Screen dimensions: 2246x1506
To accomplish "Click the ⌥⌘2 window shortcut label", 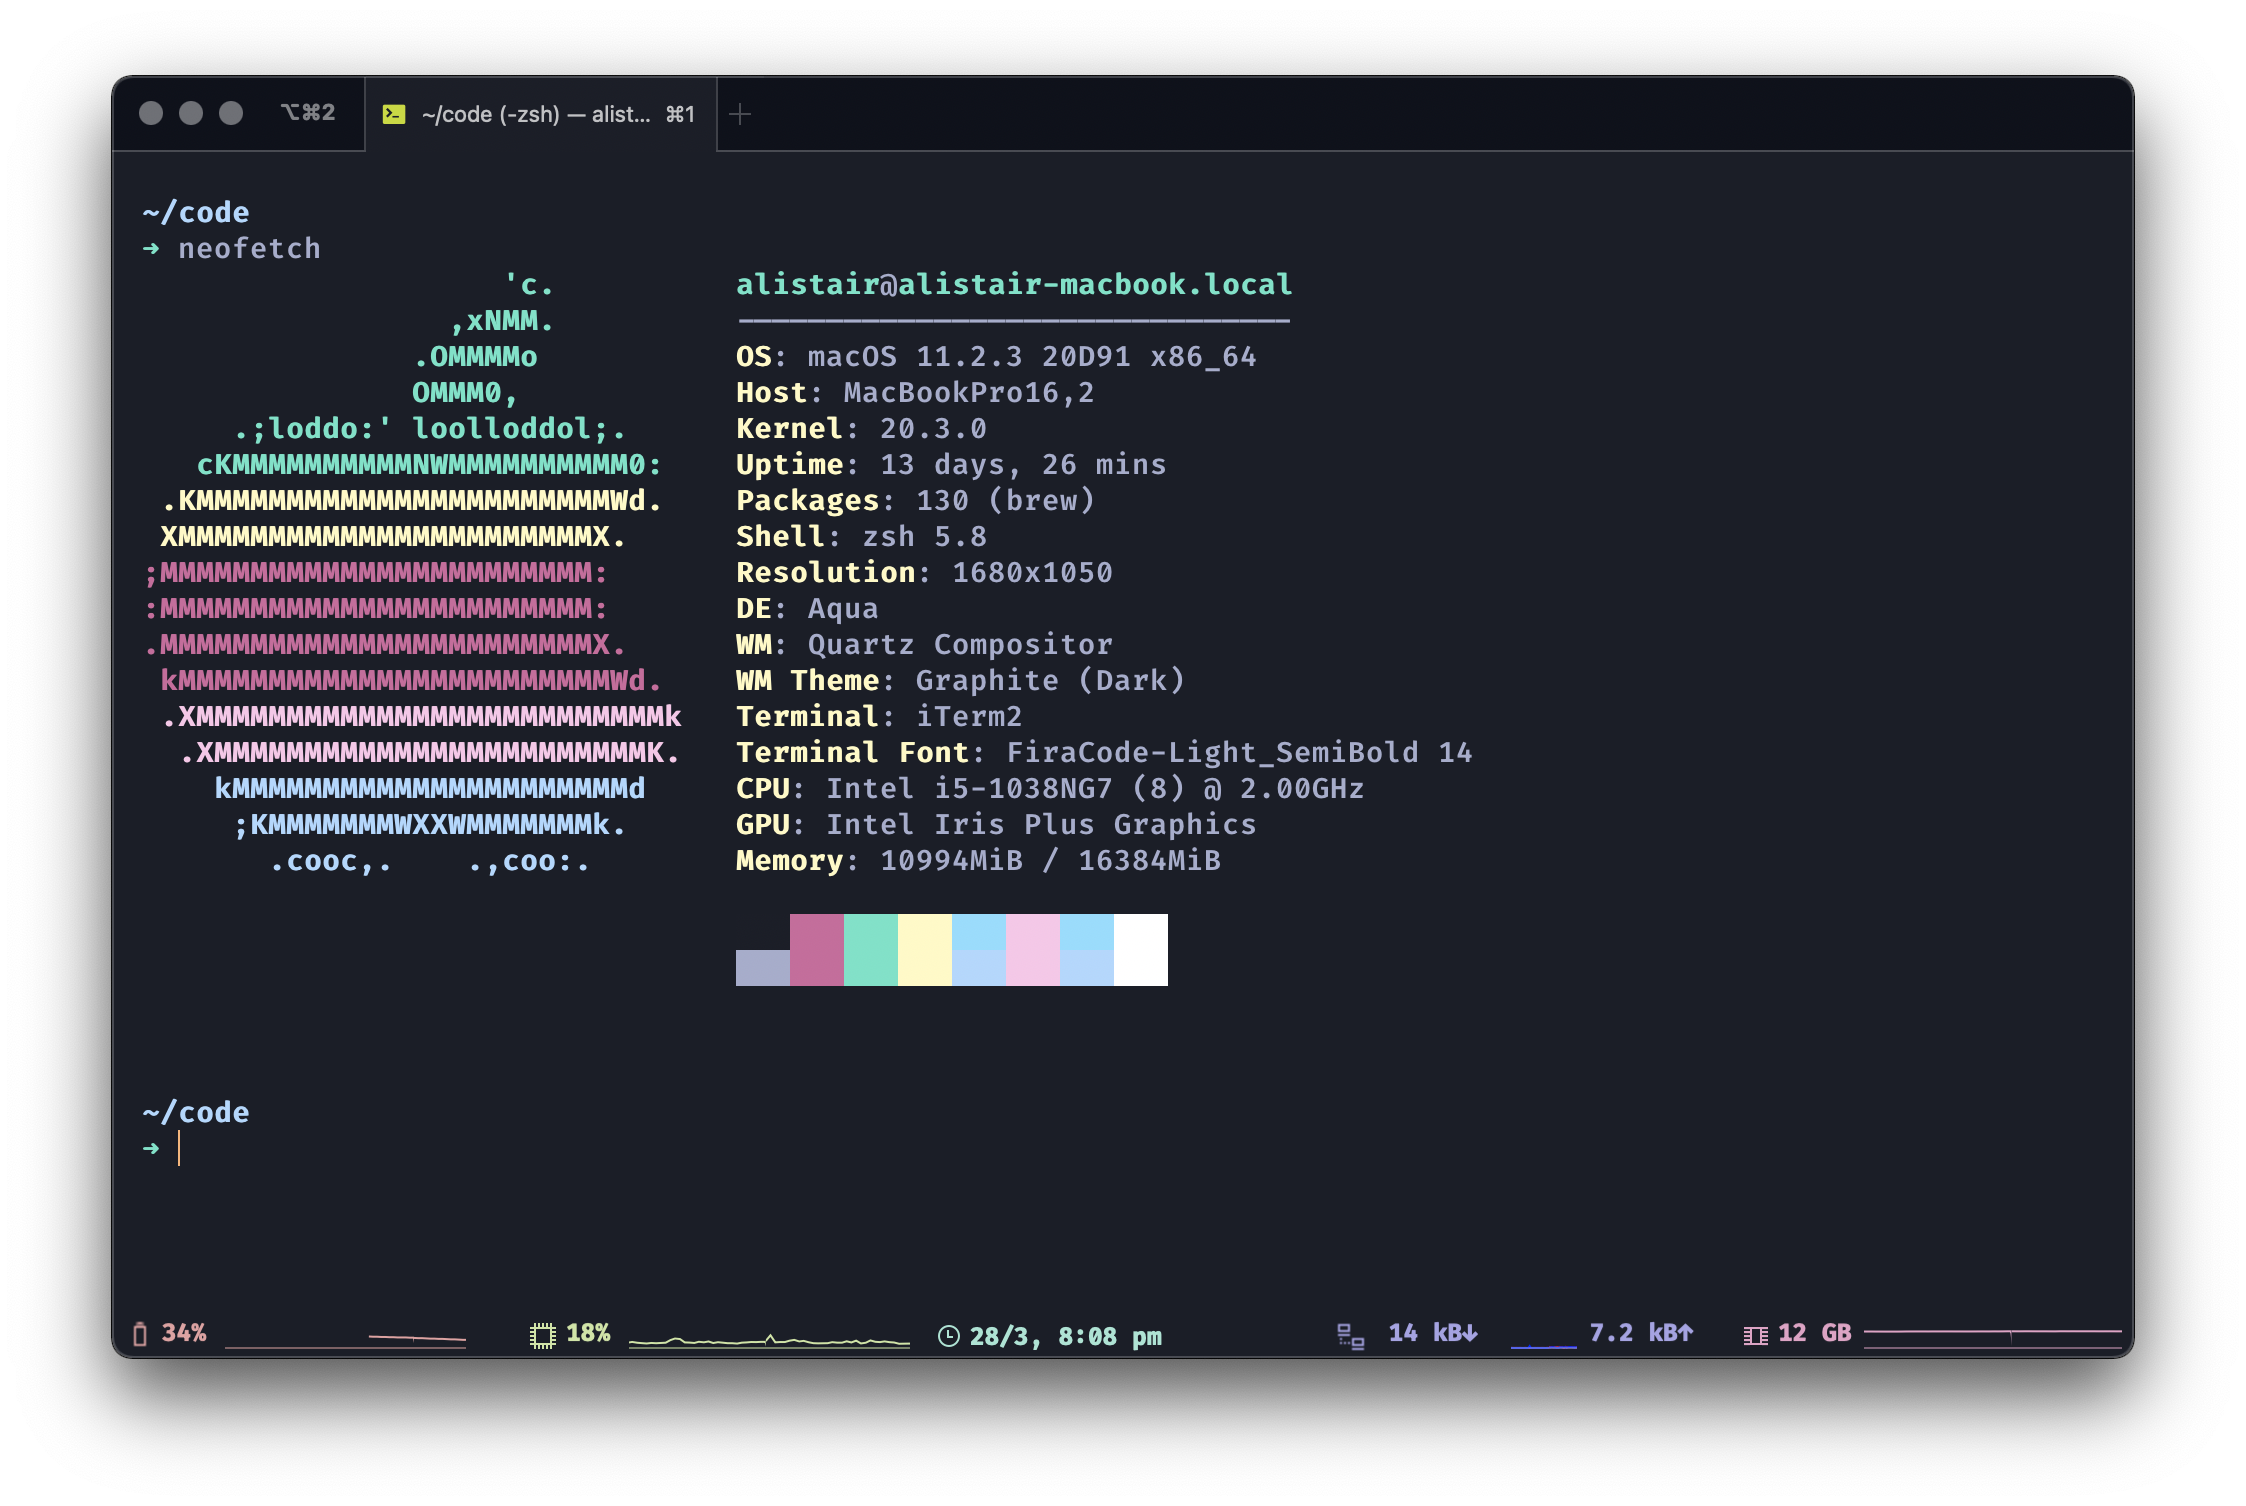I will point(308,113).
